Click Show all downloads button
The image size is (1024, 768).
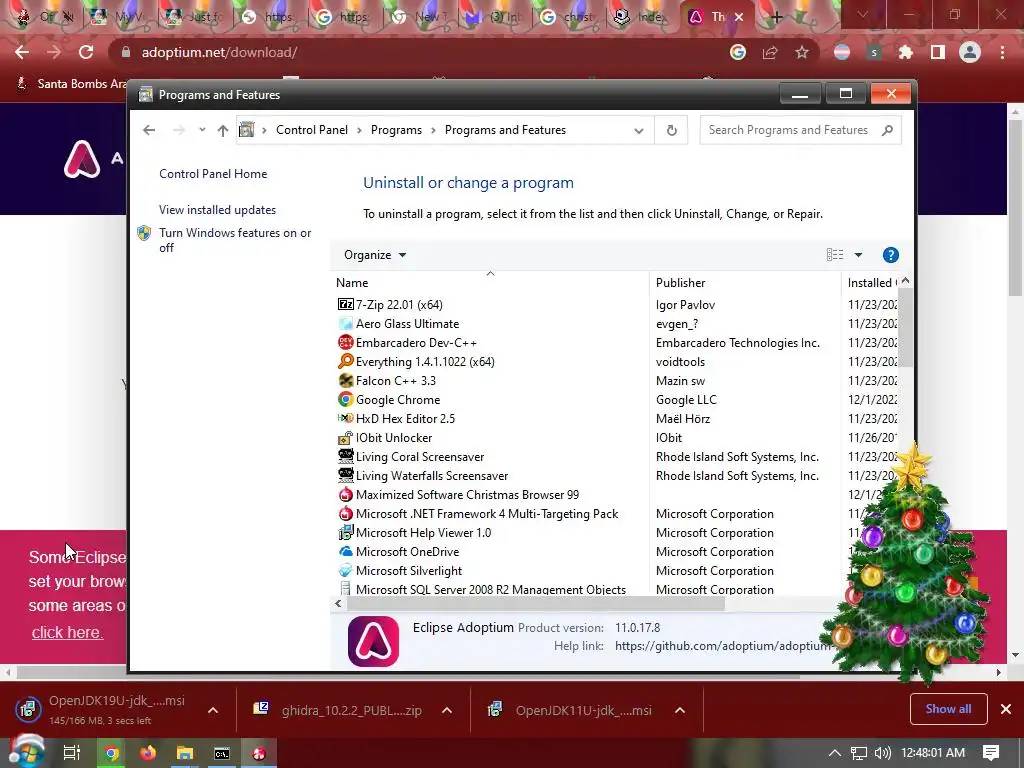point(948,709)
